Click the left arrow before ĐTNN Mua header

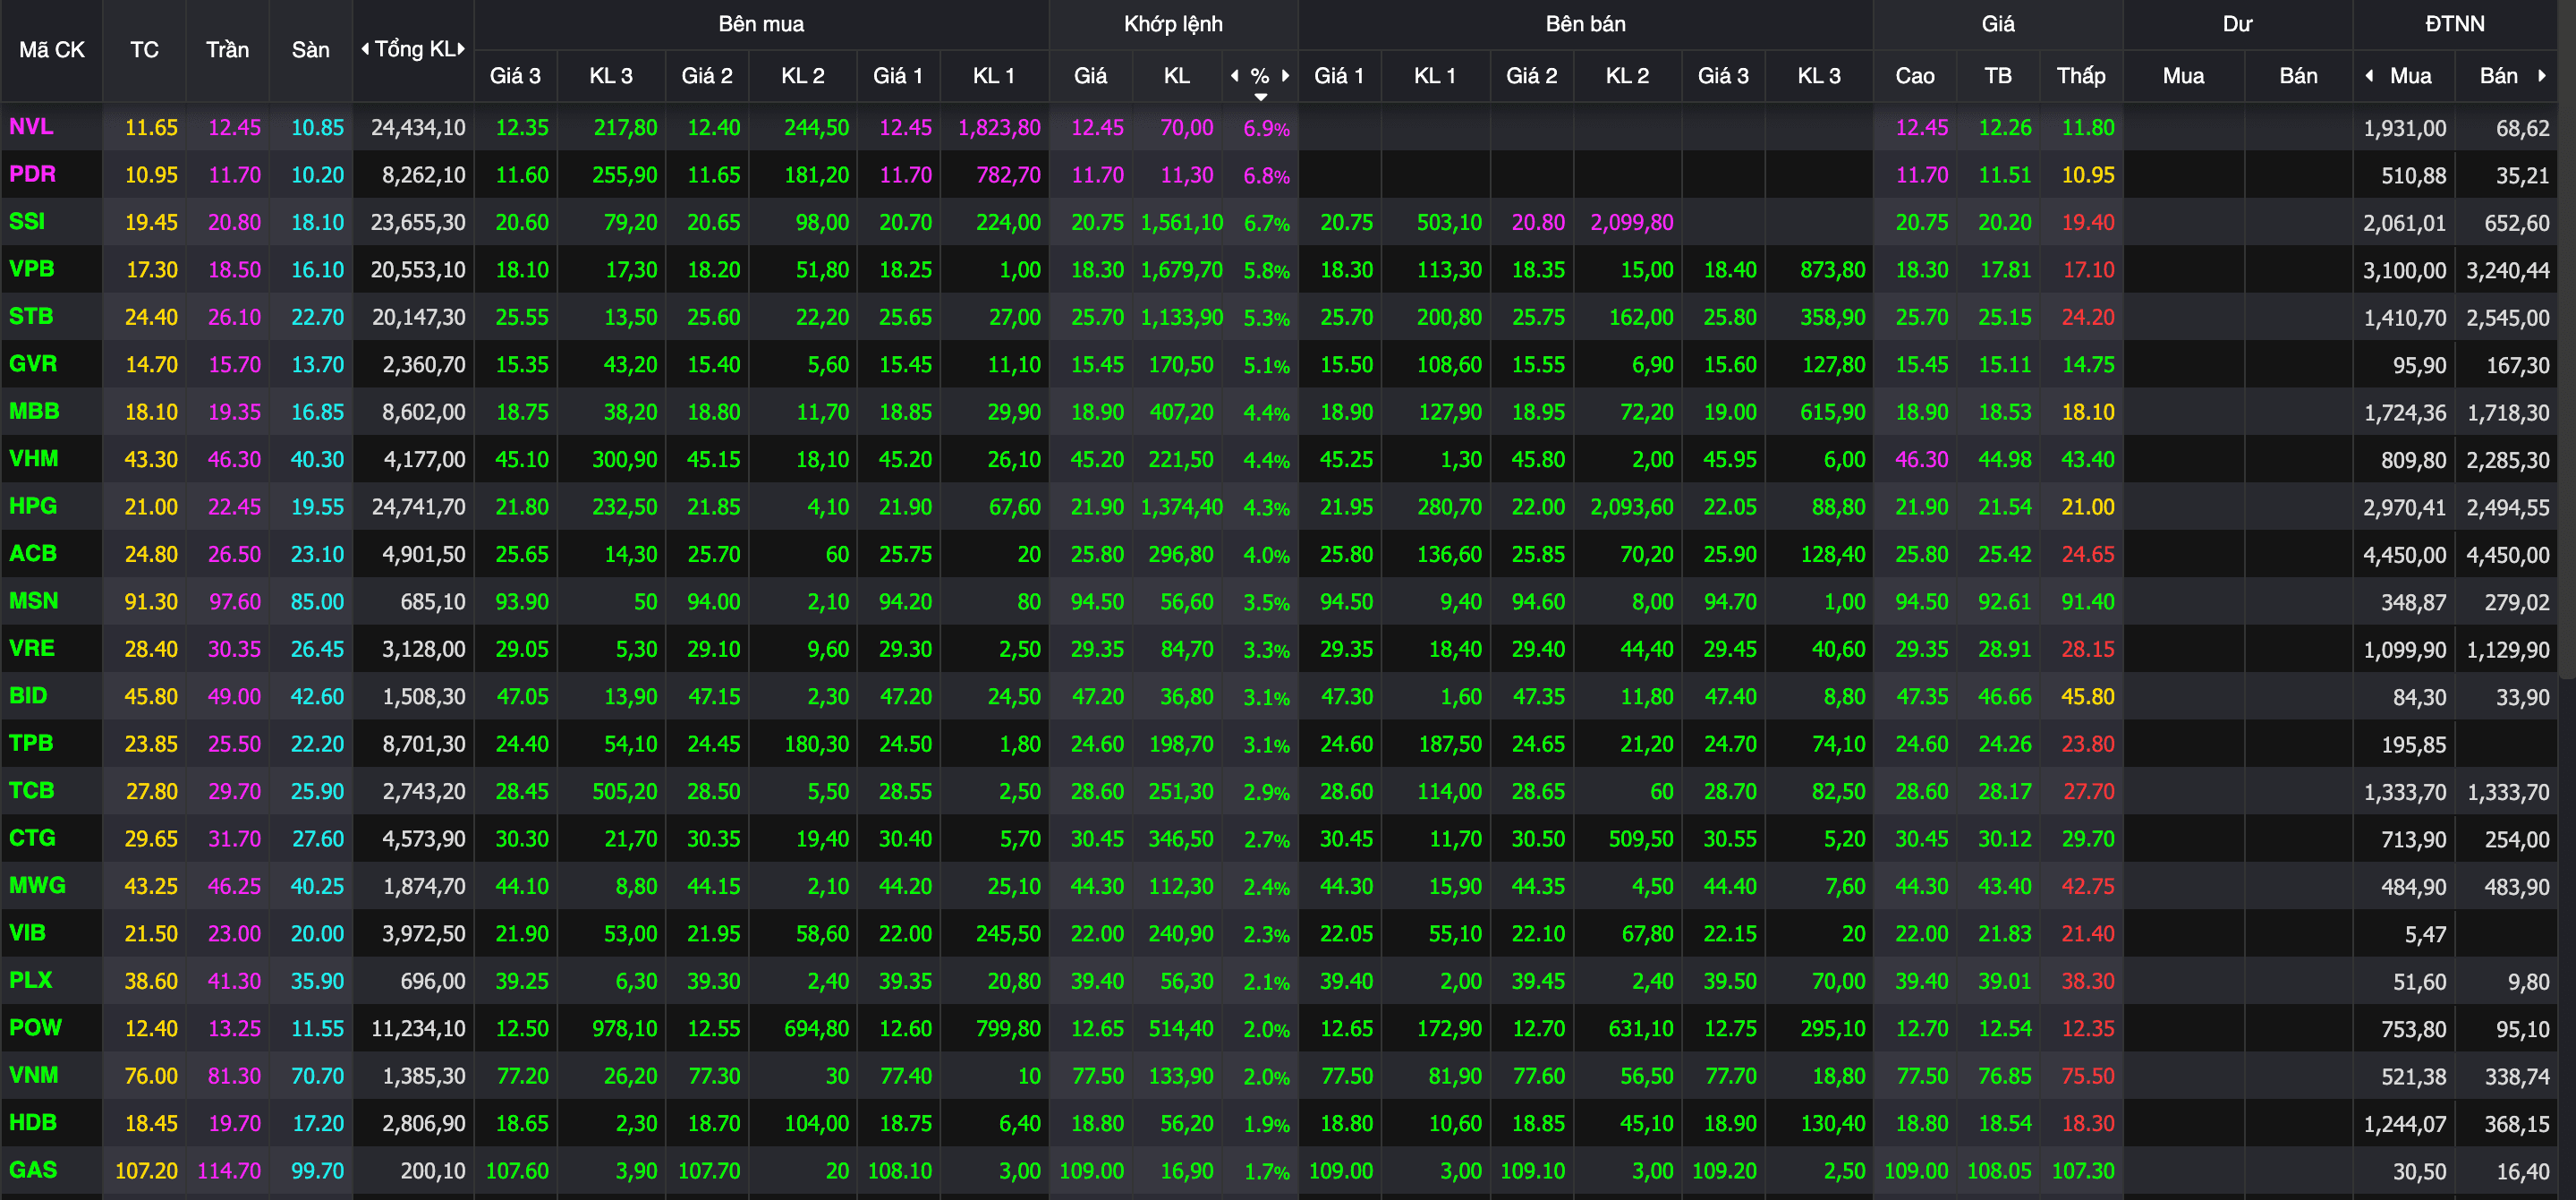(2369, 75)
